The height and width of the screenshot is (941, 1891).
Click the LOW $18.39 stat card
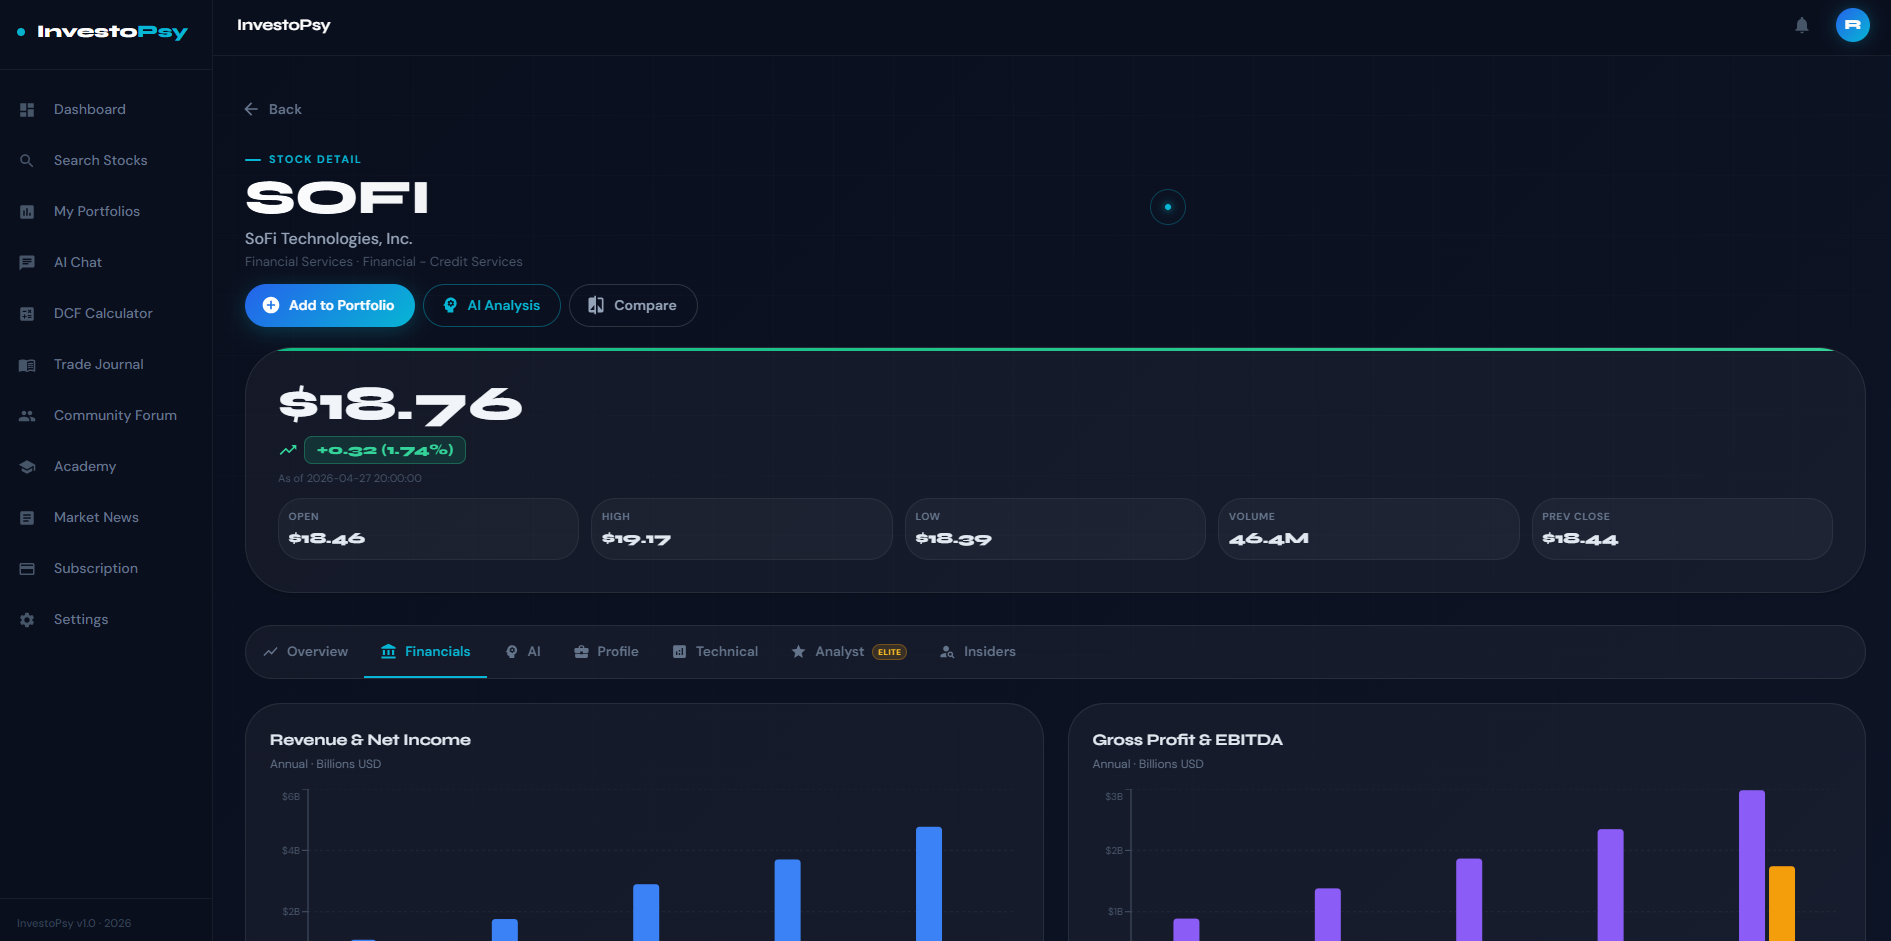pos(1055,529)
